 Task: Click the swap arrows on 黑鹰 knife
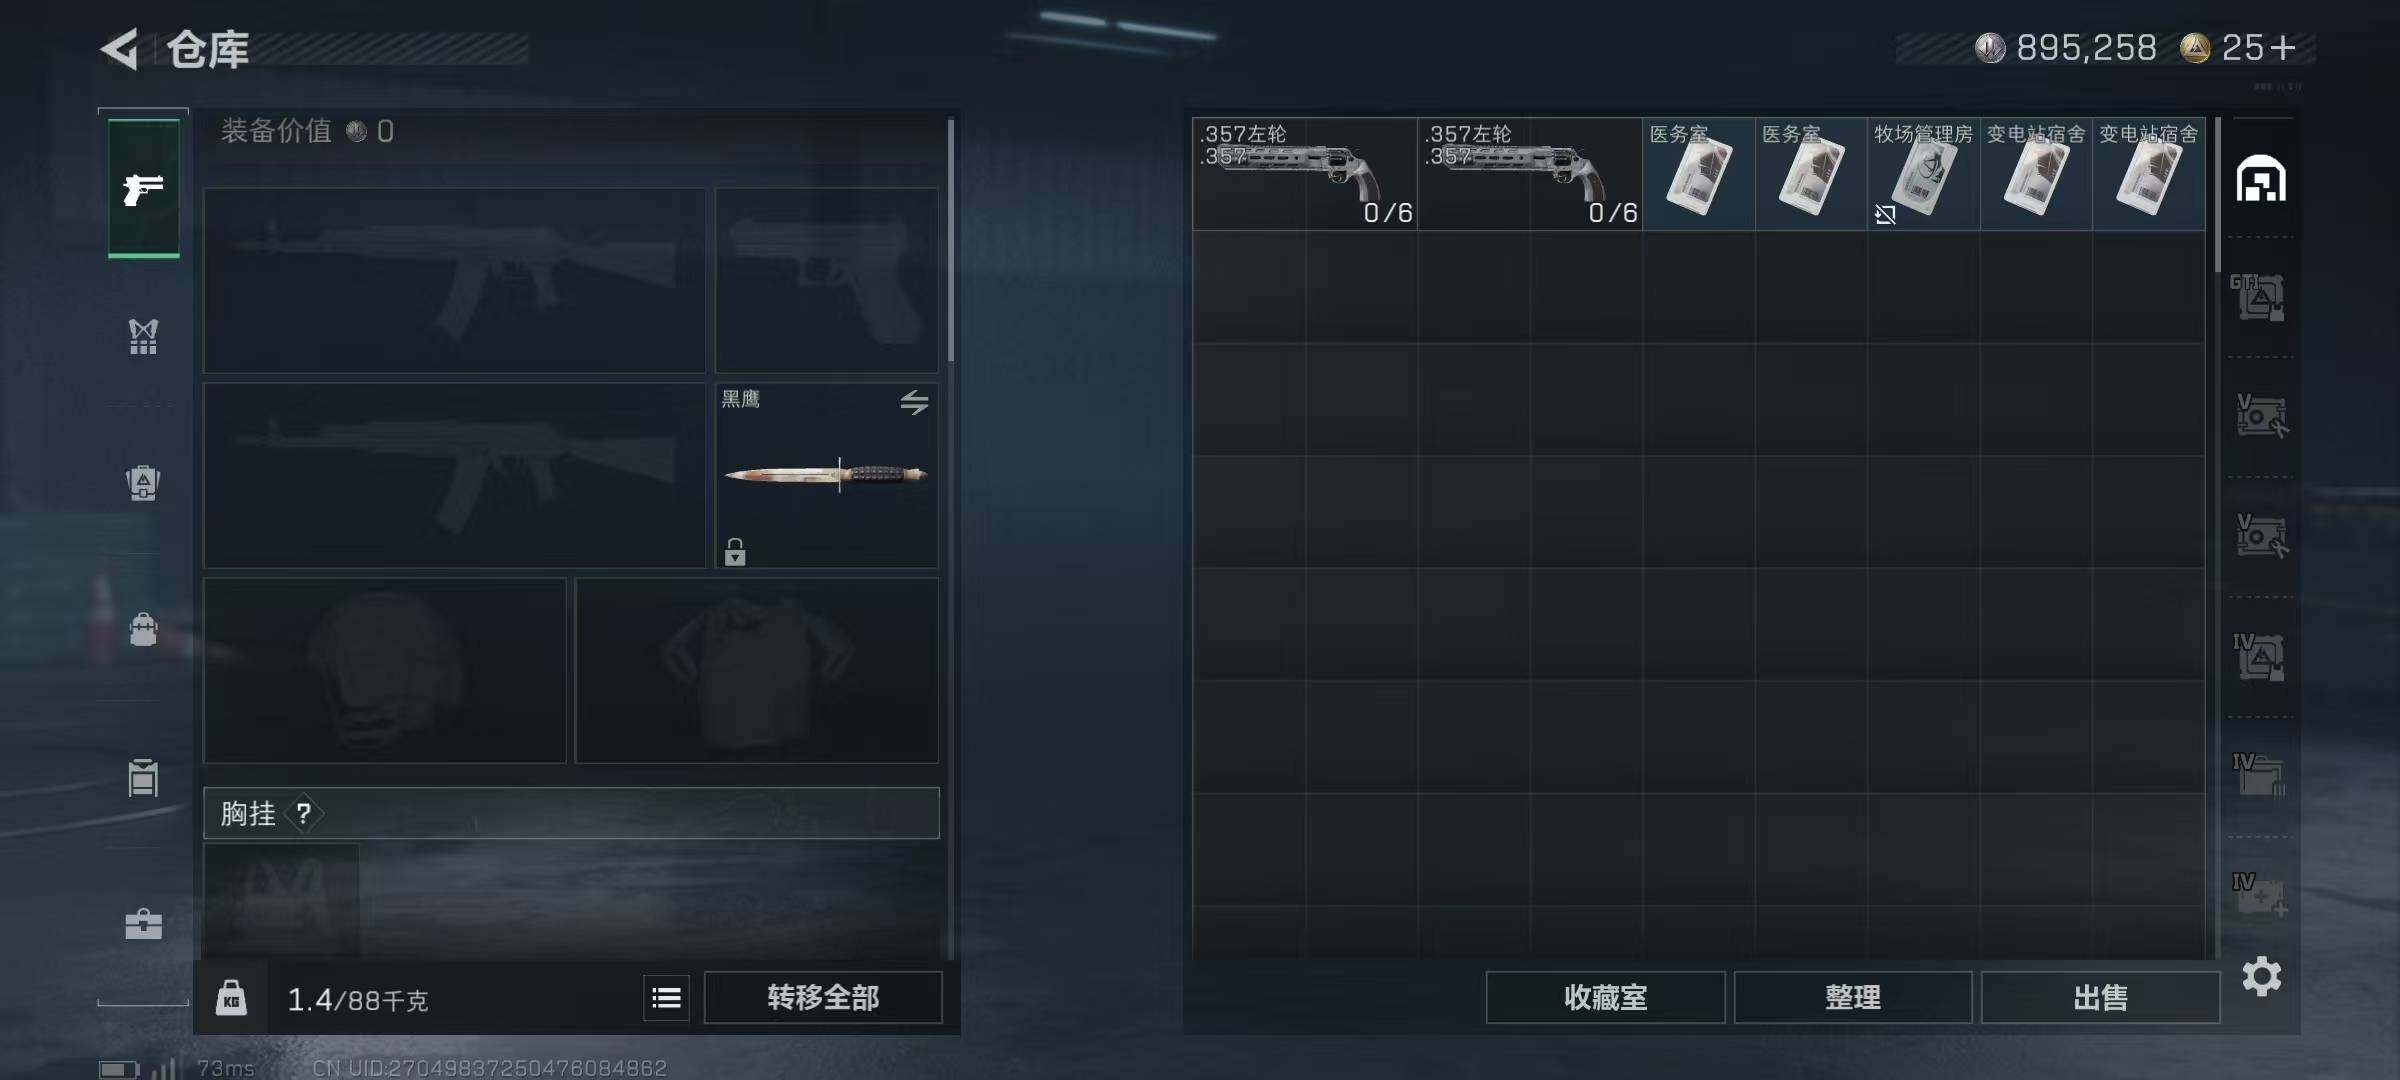914,402
